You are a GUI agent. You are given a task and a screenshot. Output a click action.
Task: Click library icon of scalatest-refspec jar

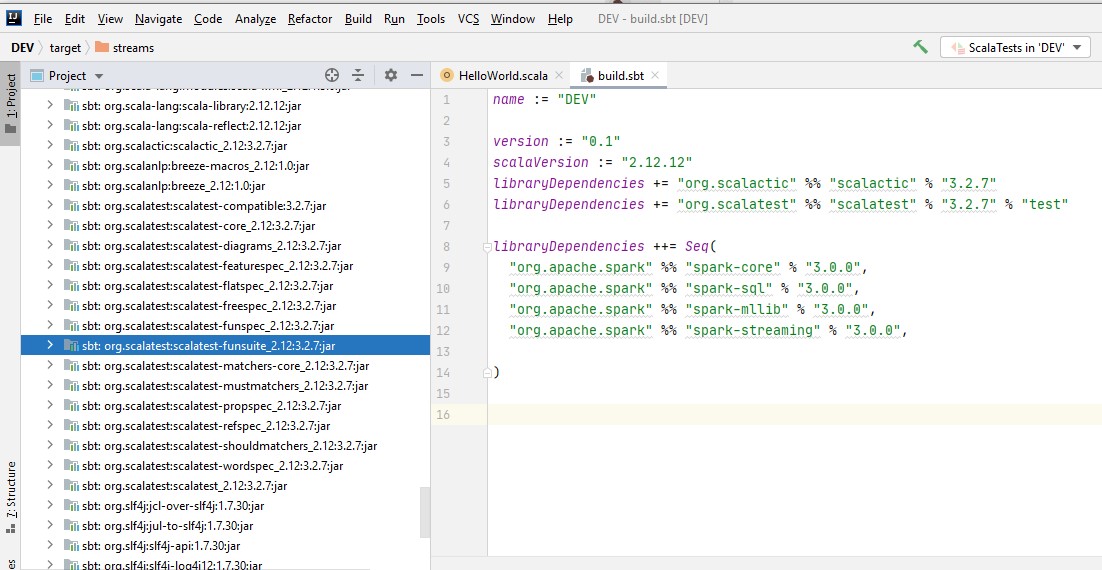click(x=70, y=425)
